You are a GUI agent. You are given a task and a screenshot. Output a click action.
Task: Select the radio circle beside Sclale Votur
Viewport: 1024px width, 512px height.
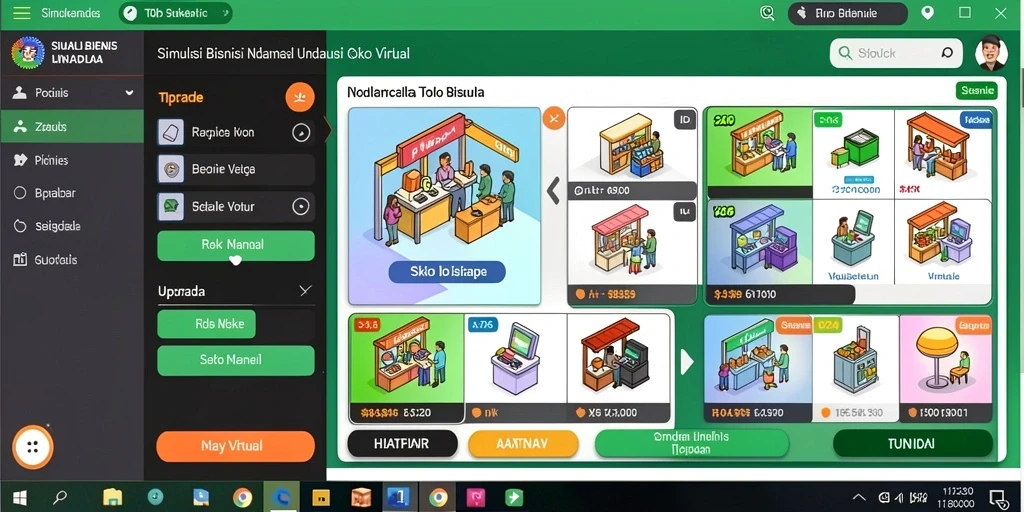coord(300,207)
